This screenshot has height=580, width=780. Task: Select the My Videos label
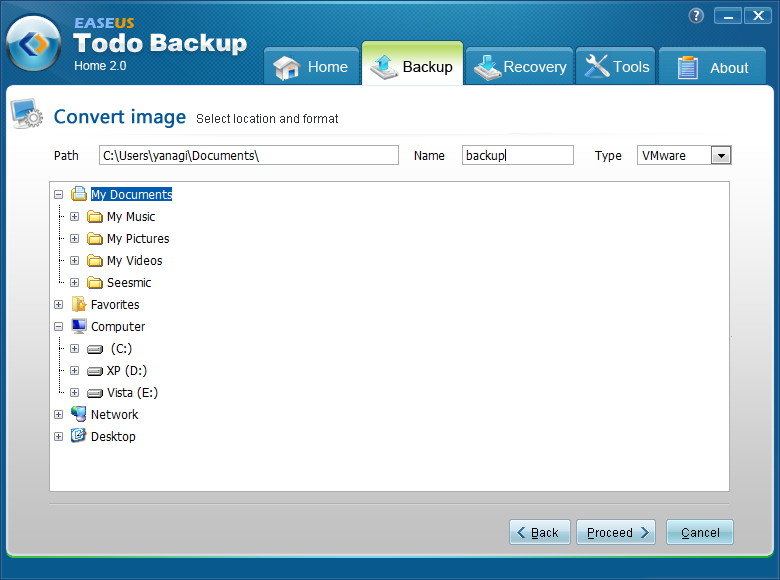pos(134,260)
